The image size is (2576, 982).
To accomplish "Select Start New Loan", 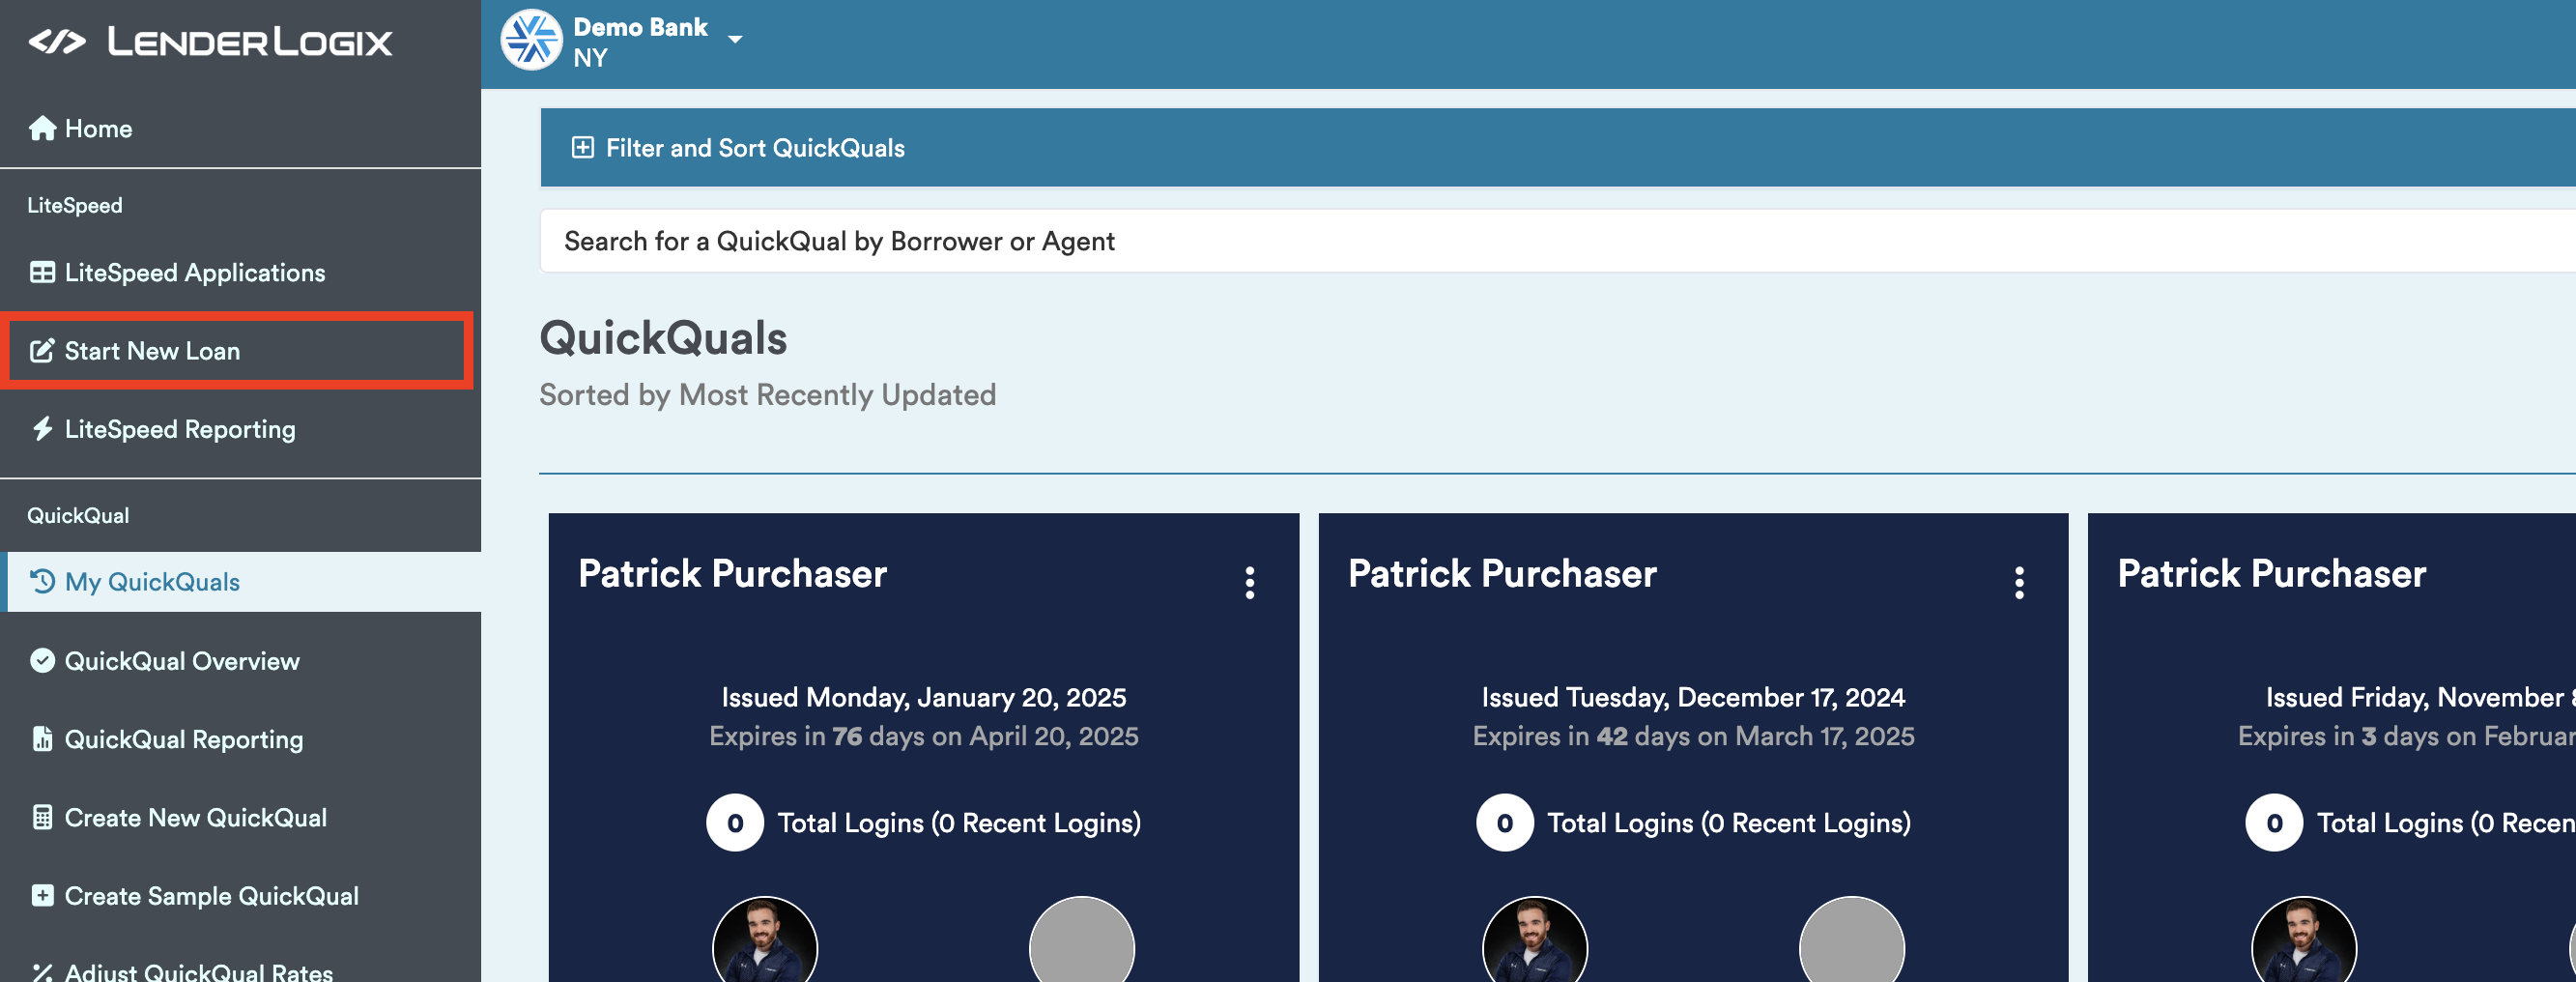I will point(237,351).
